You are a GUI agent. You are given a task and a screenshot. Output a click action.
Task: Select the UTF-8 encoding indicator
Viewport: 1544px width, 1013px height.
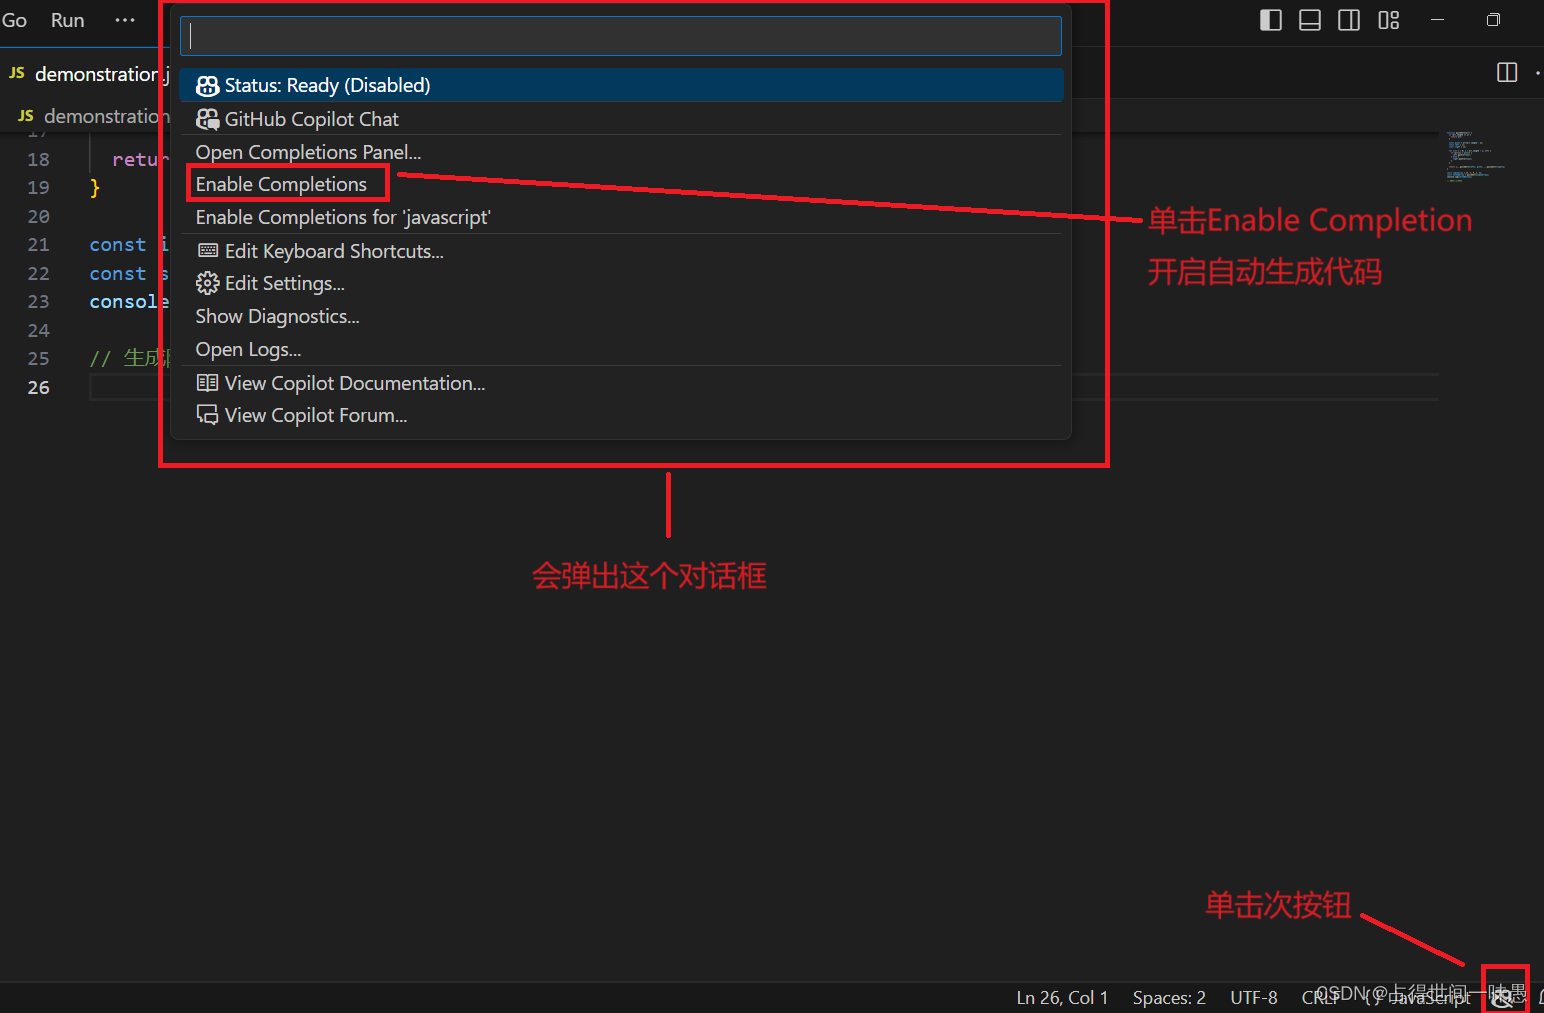click(1254, 998)
